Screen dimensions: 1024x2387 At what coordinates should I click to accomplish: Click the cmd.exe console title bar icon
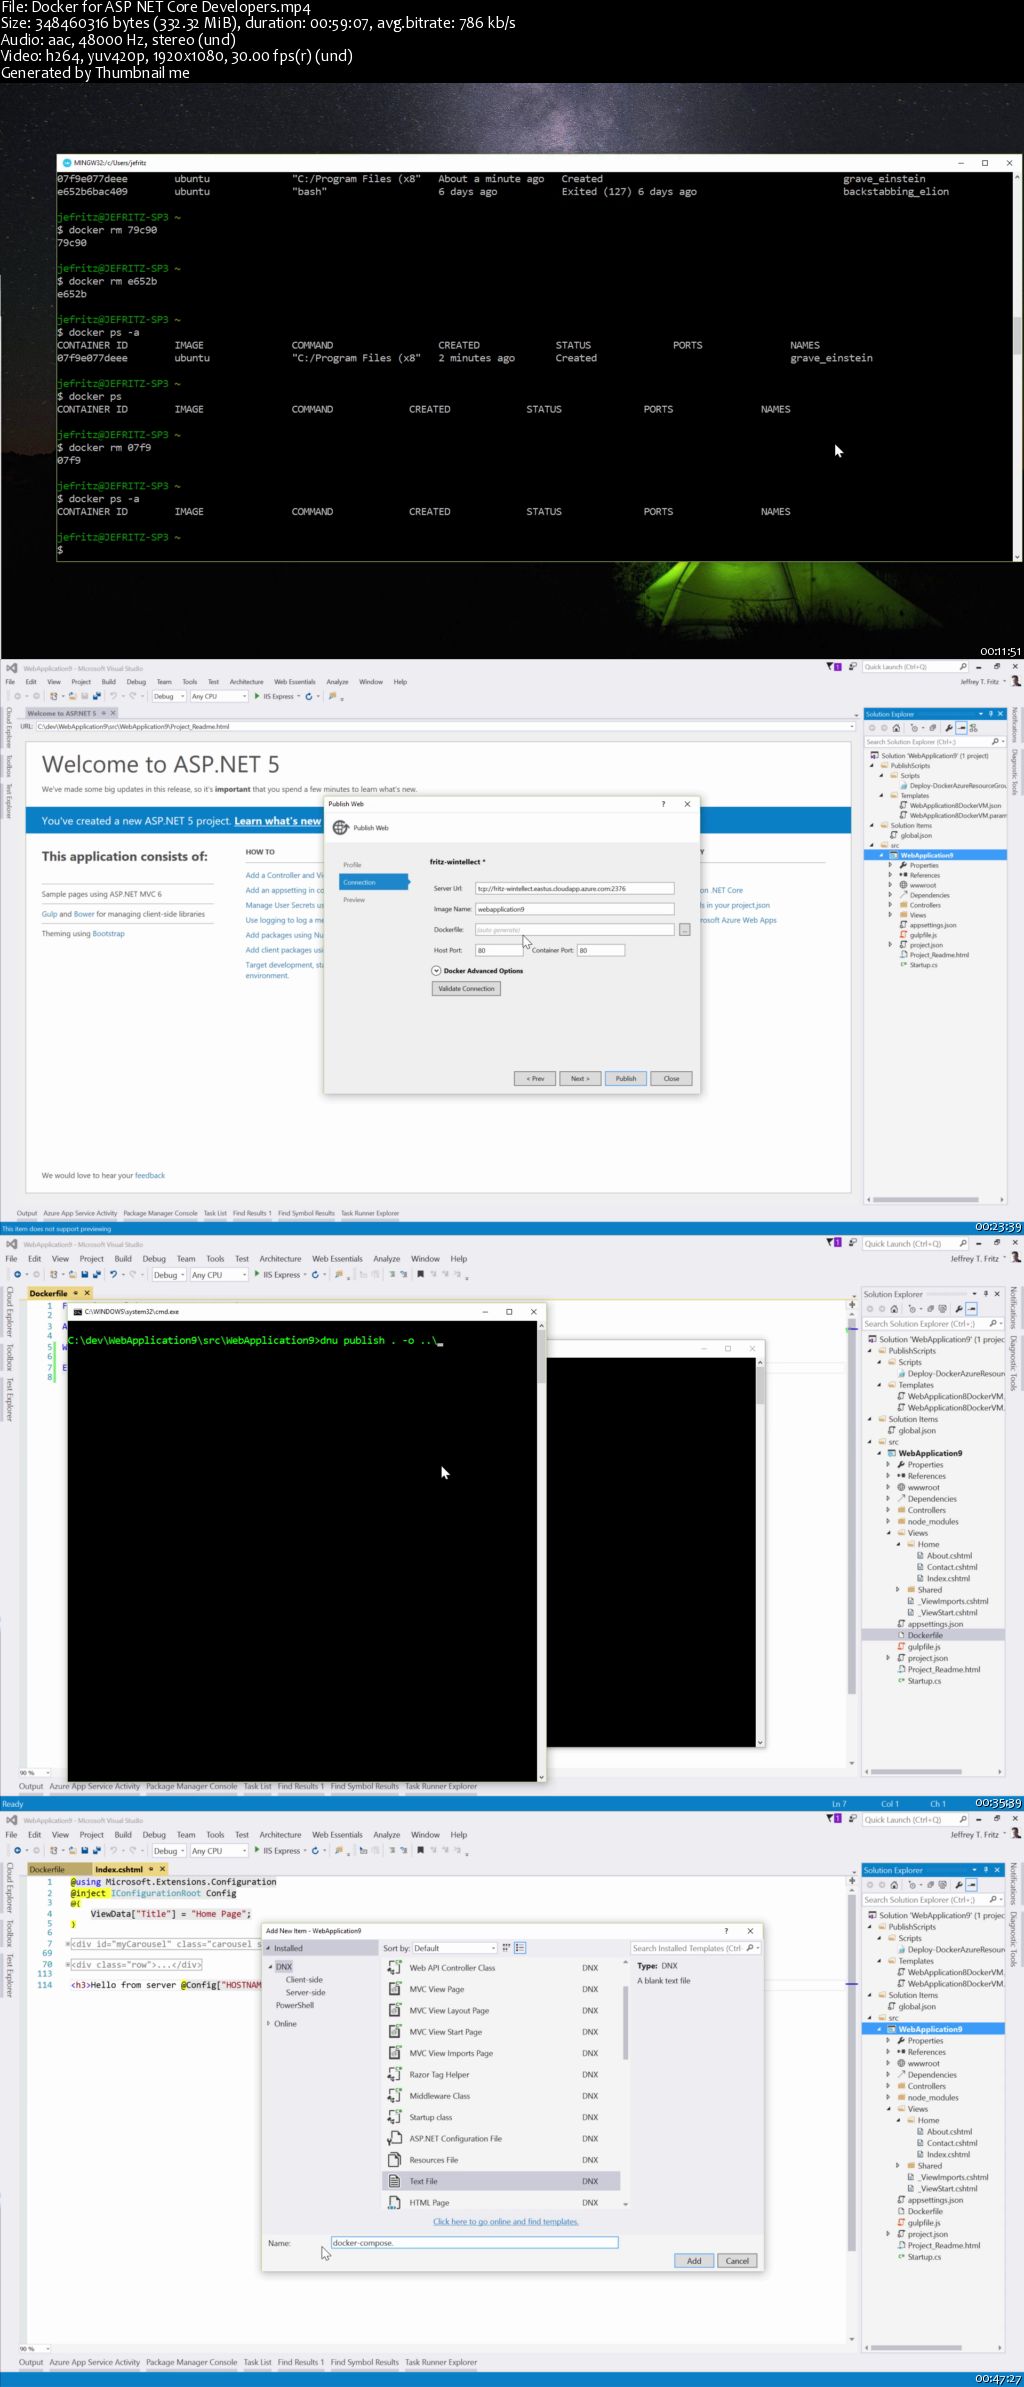pos(78,1311)
